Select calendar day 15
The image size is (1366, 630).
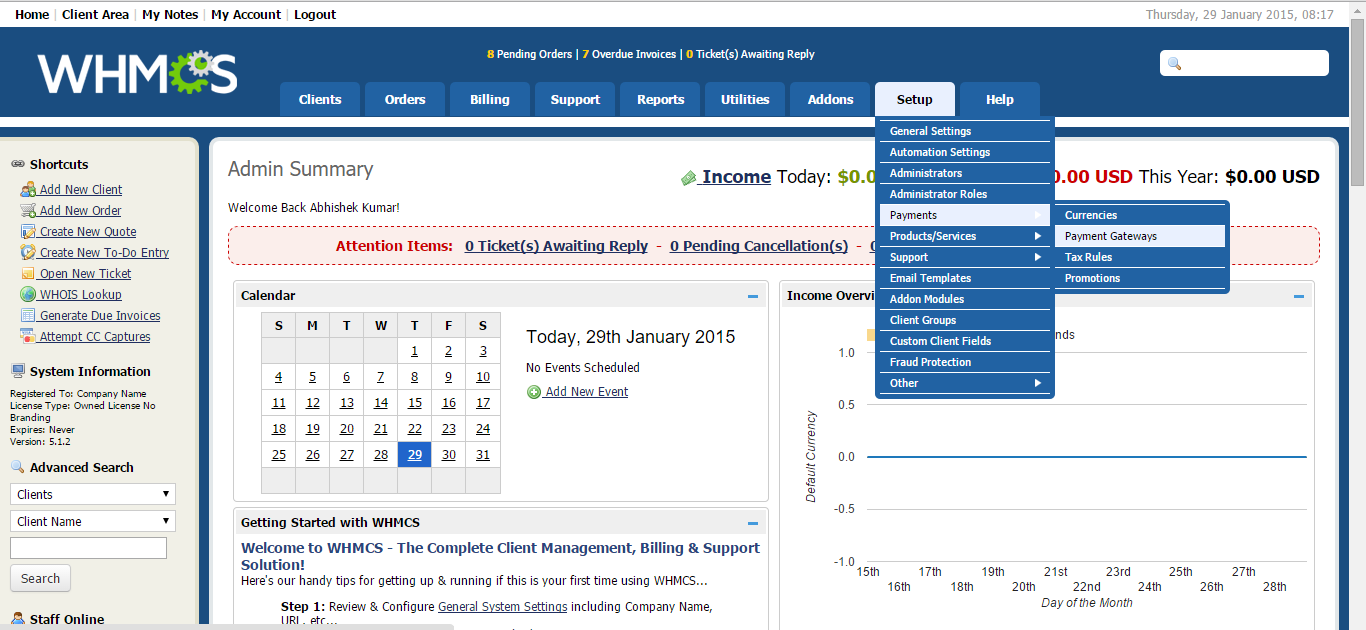(415, 403)
